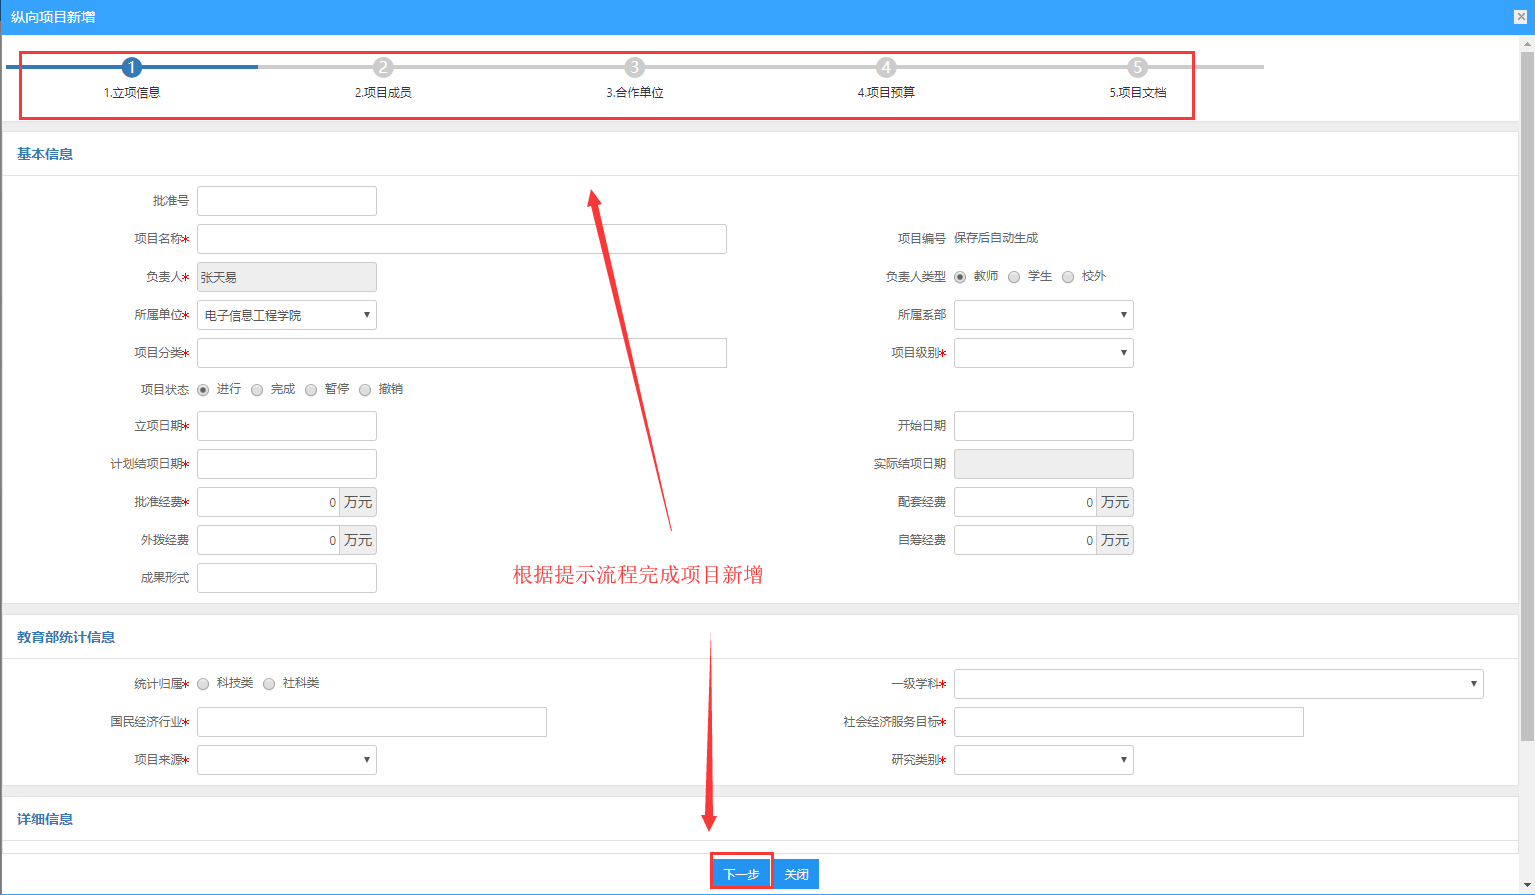Click the 项目名称 input field
This screenshot has height=895, width=1535.
pyautogui.click(x=461, y=239)
